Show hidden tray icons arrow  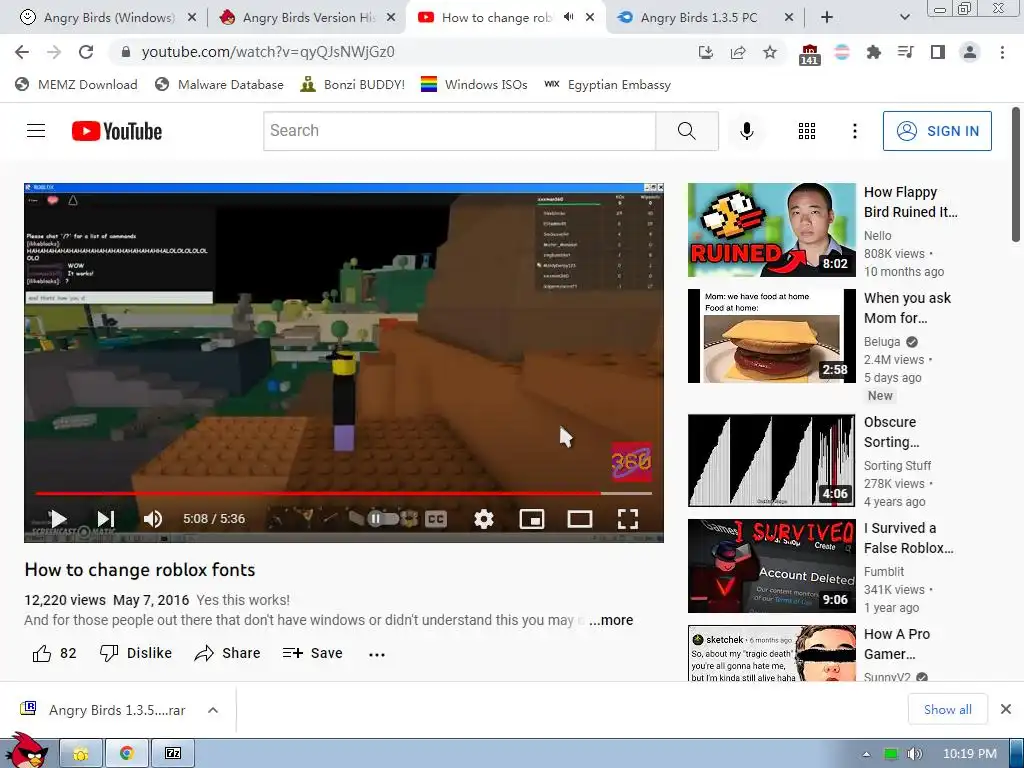[867, 754]
